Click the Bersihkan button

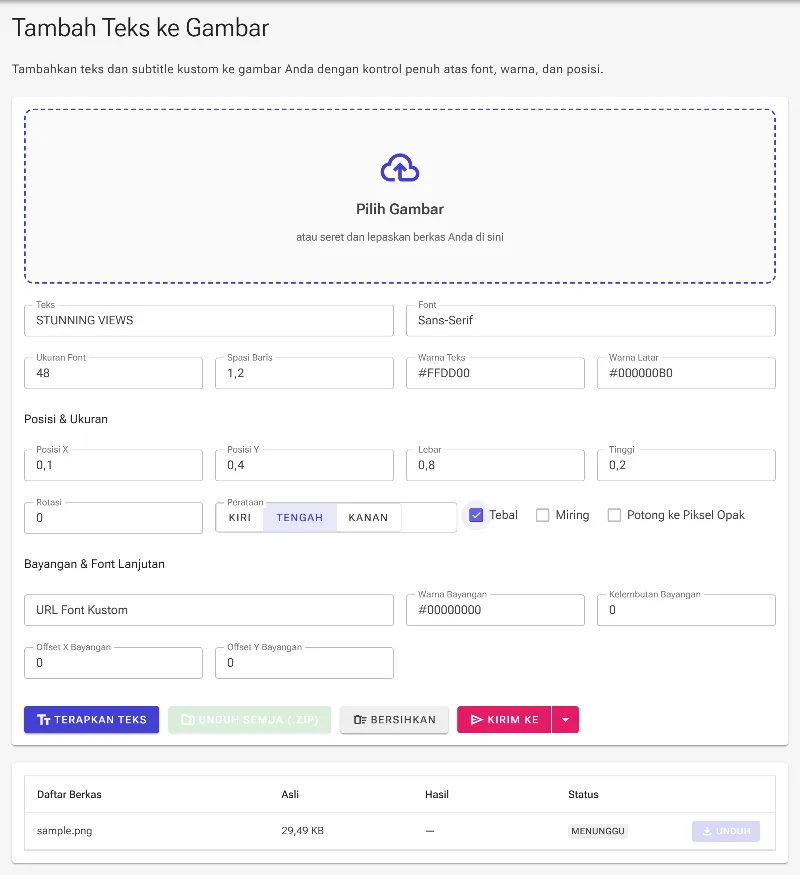tap(394, 720)
